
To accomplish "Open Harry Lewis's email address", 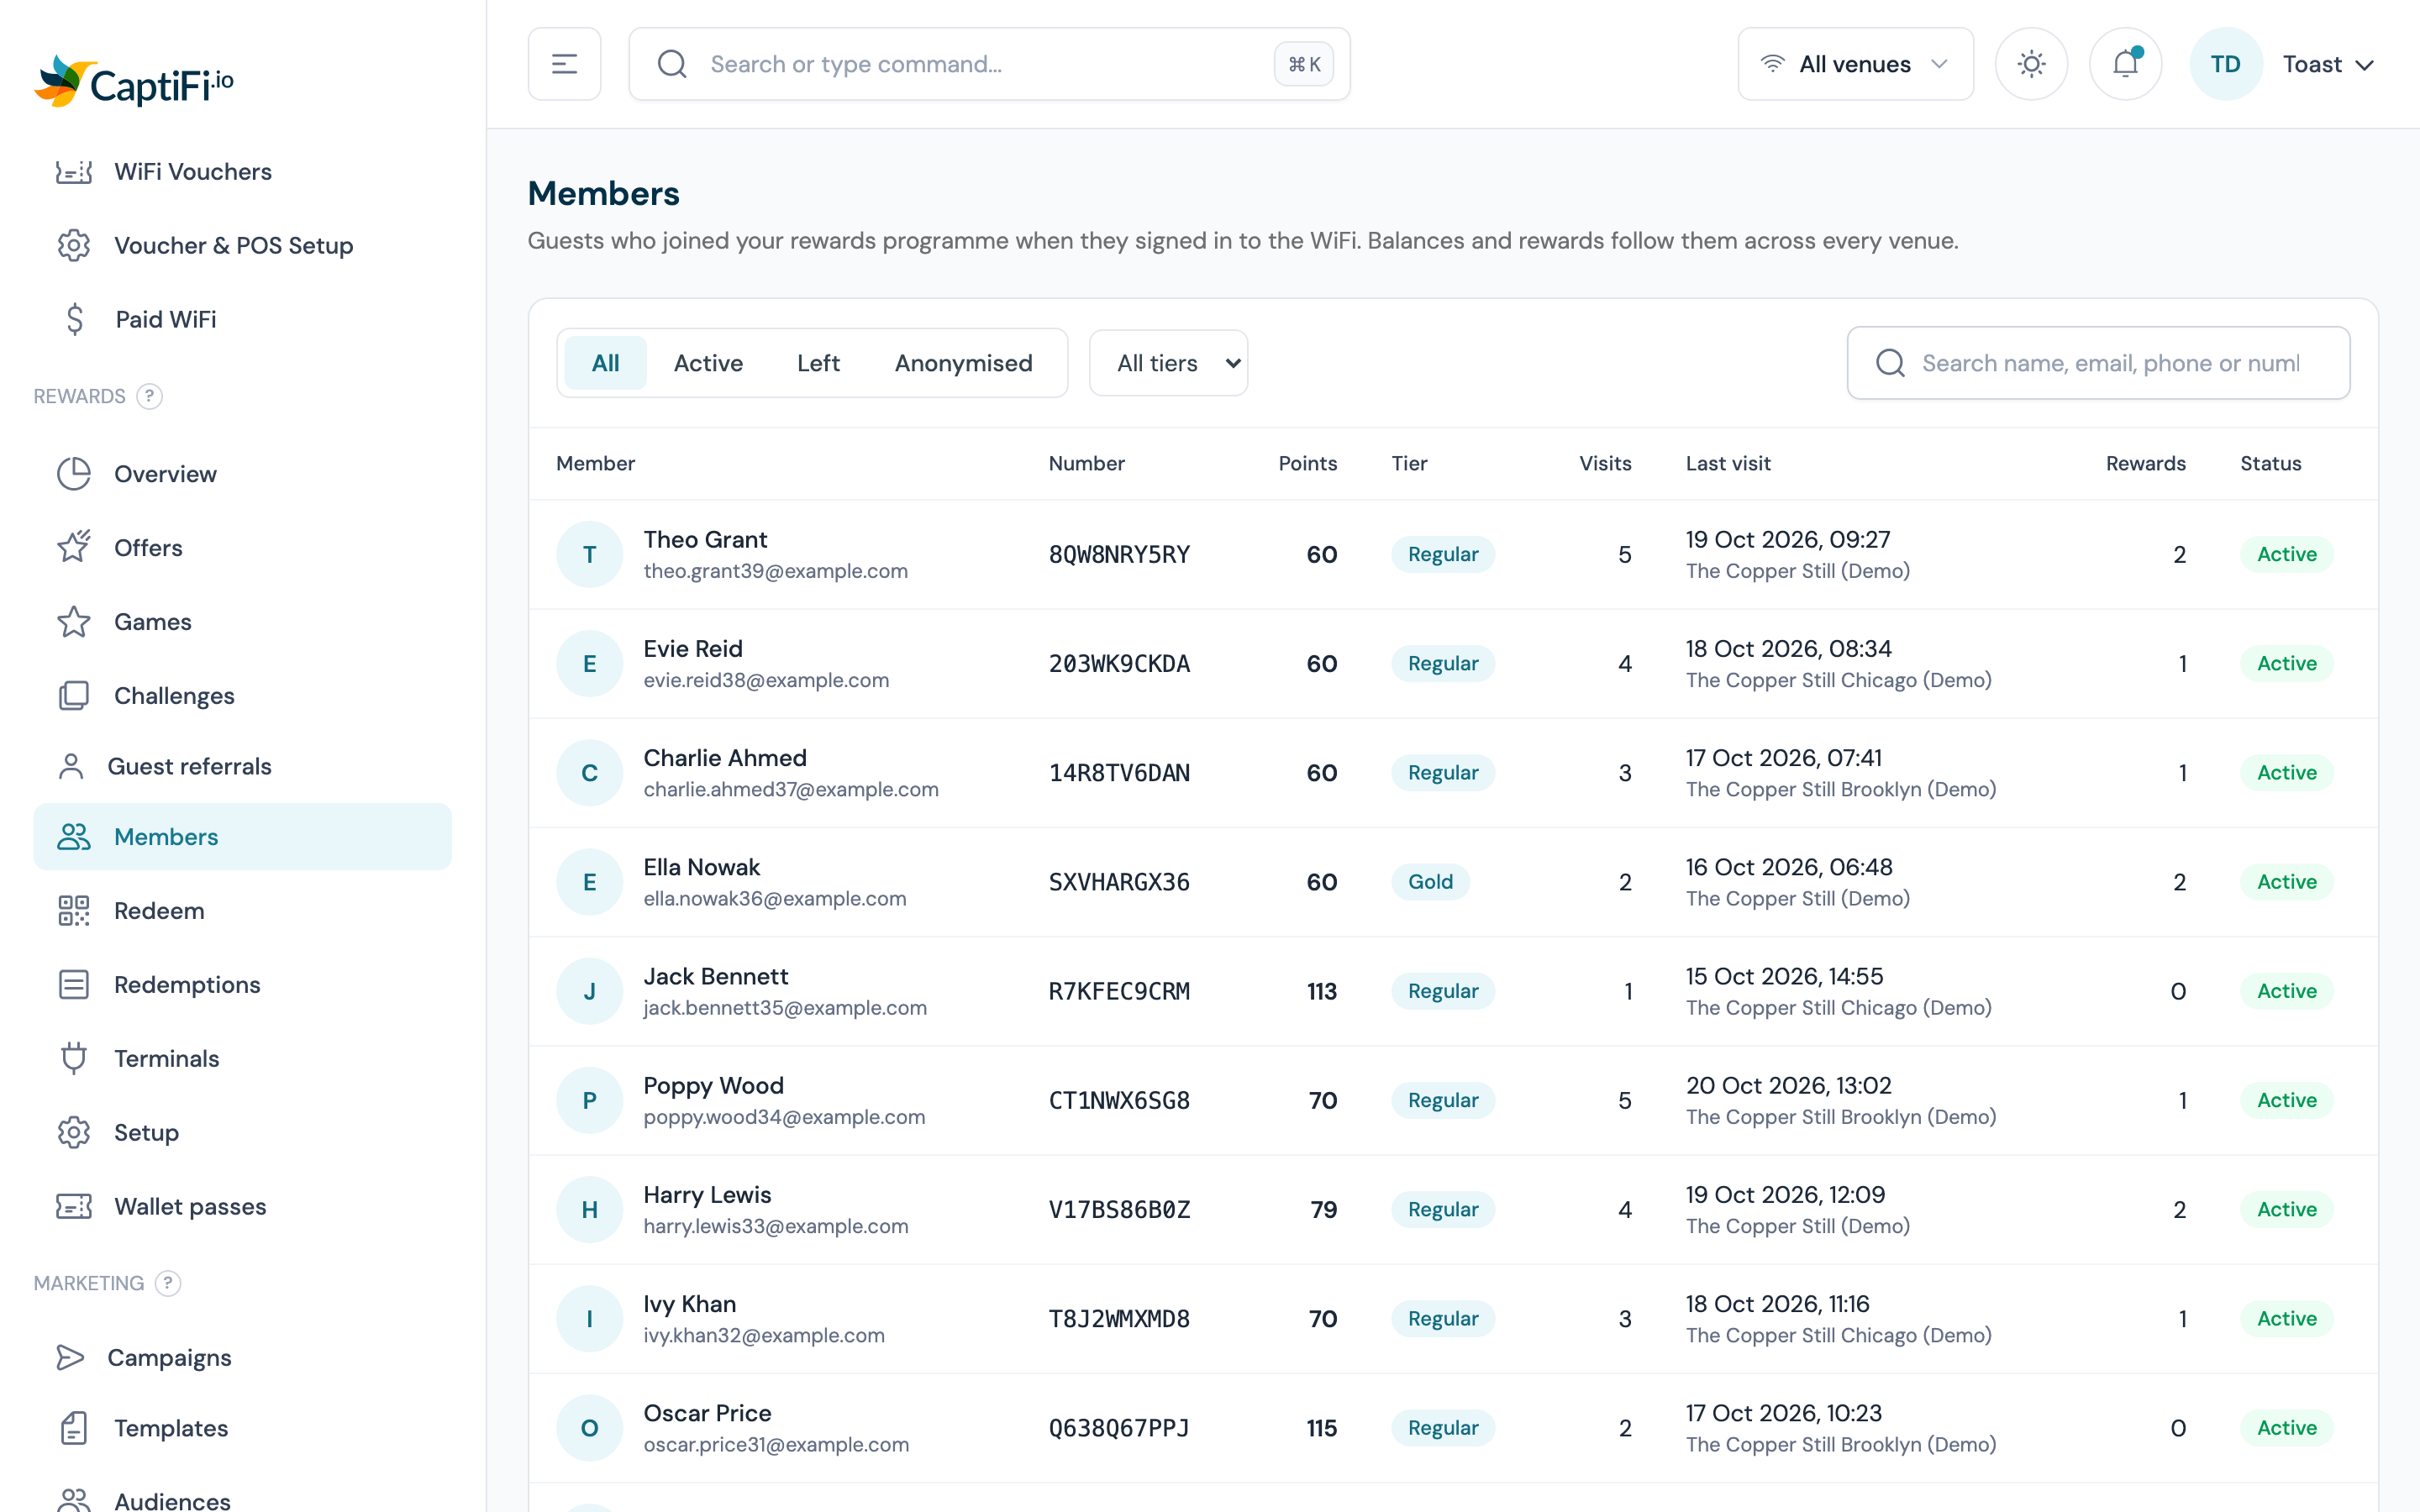I will (775, 1226).
